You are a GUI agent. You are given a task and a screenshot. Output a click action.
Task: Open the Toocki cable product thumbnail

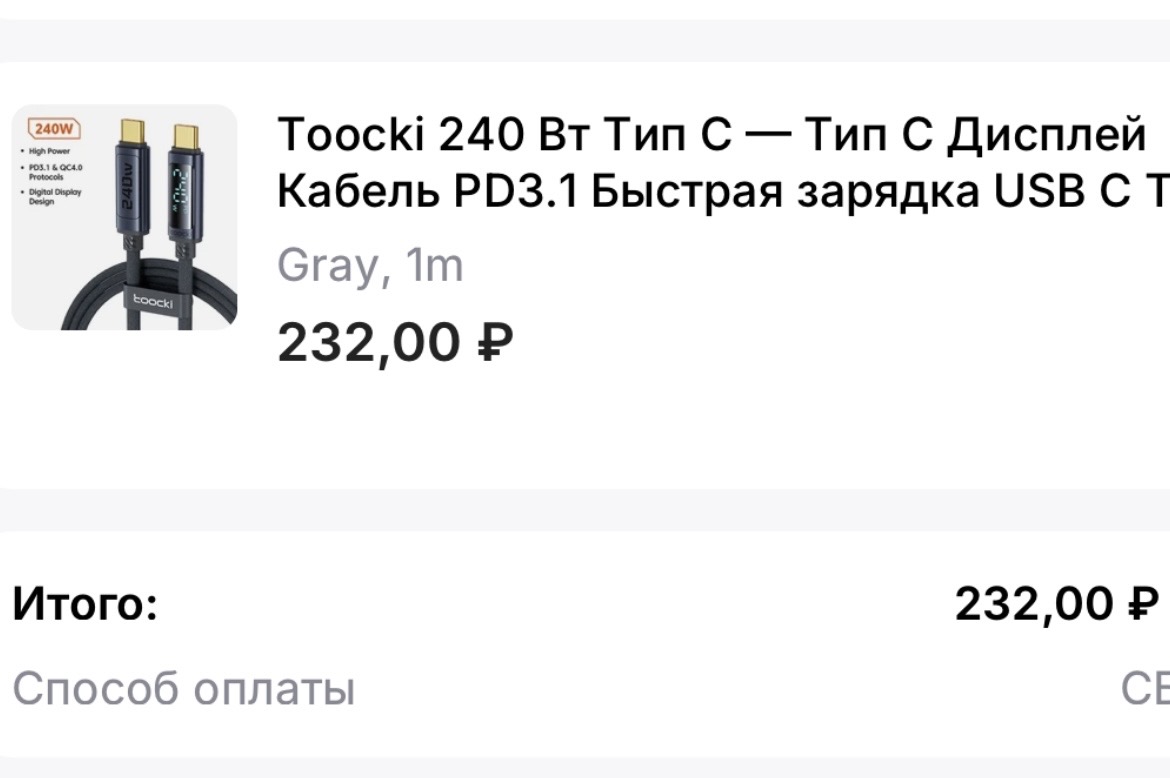pyautogui.click(x=124, y=217)
